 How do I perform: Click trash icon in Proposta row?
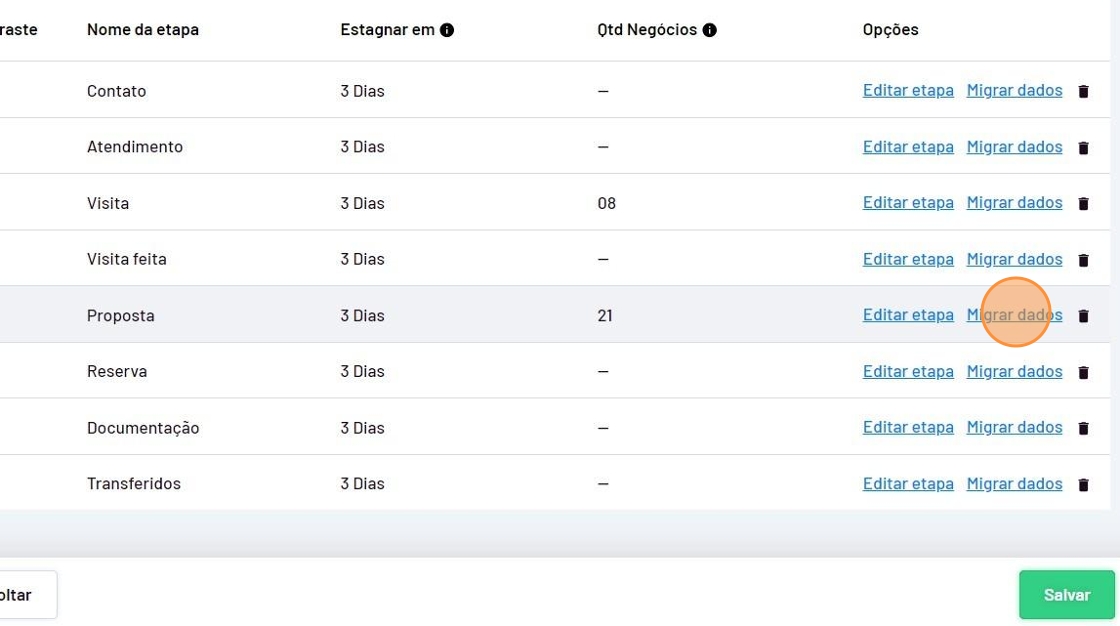pyautogui.click(x=1083, y=316)
